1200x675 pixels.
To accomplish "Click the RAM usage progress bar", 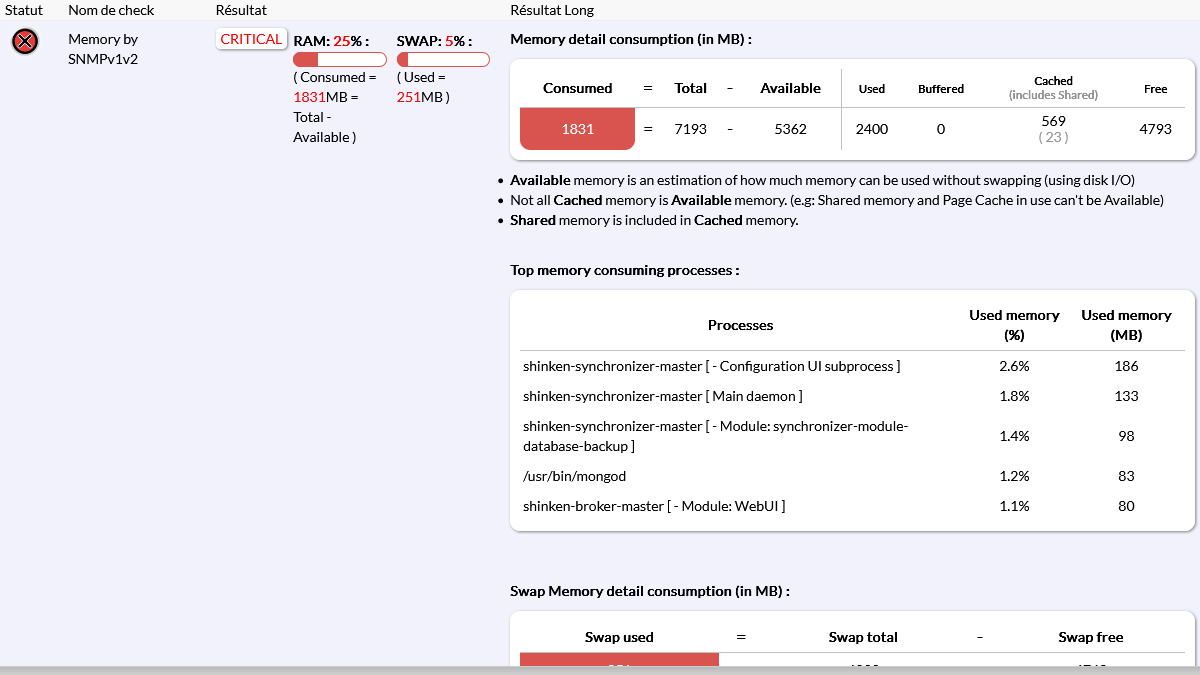I will tap(339, 60).
